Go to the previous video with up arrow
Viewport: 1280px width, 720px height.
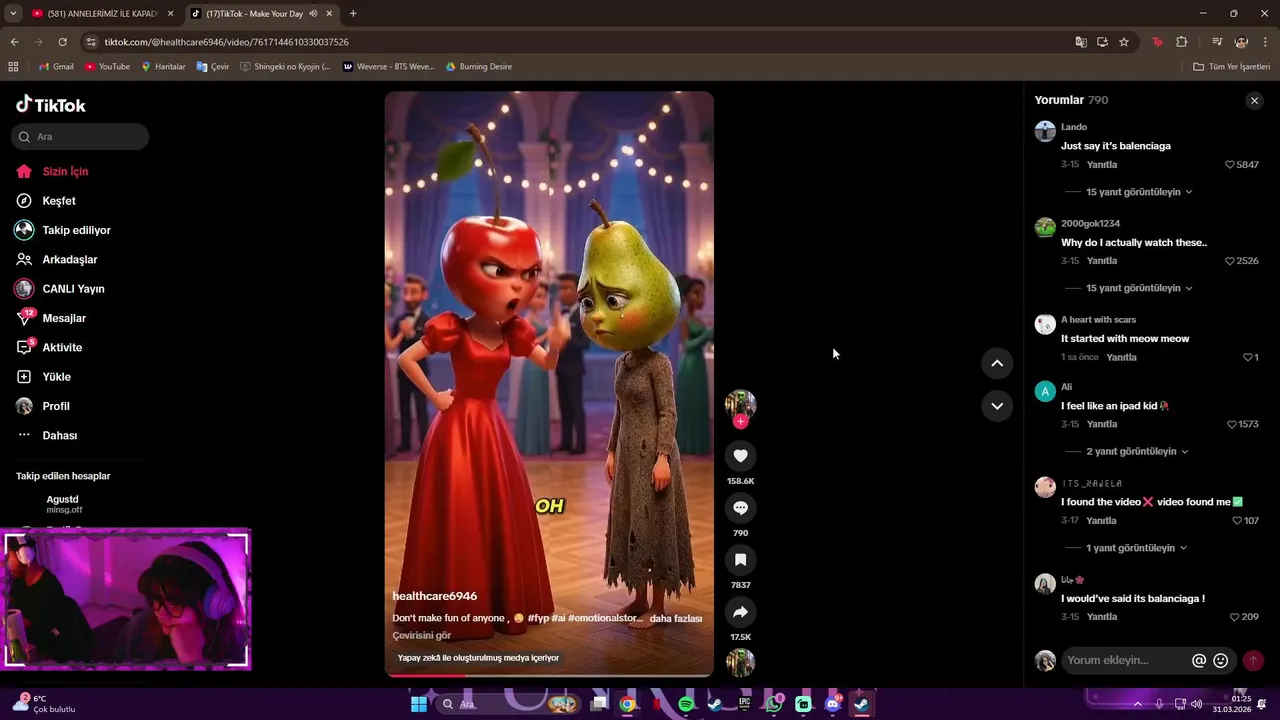tap(997, 364)
